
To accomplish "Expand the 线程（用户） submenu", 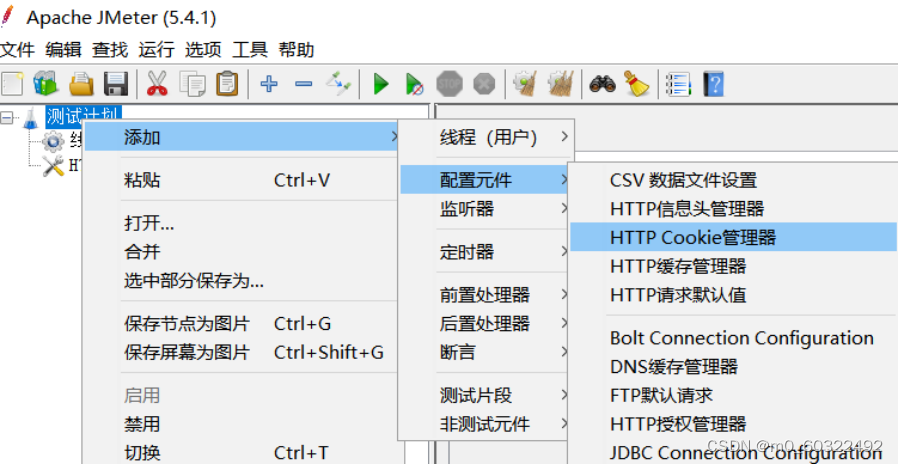I will click(x=487, y=137).
